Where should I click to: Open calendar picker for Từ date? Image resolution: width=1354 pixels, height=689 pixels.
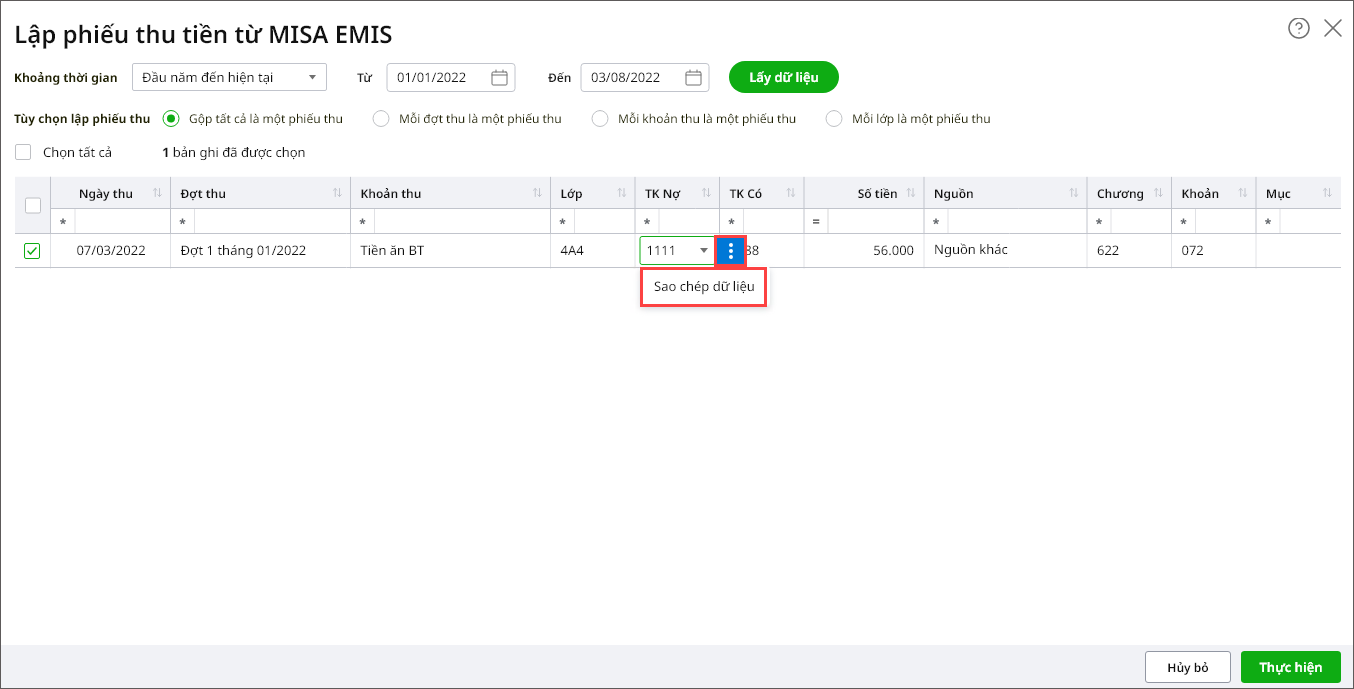[x=500, y=77]
